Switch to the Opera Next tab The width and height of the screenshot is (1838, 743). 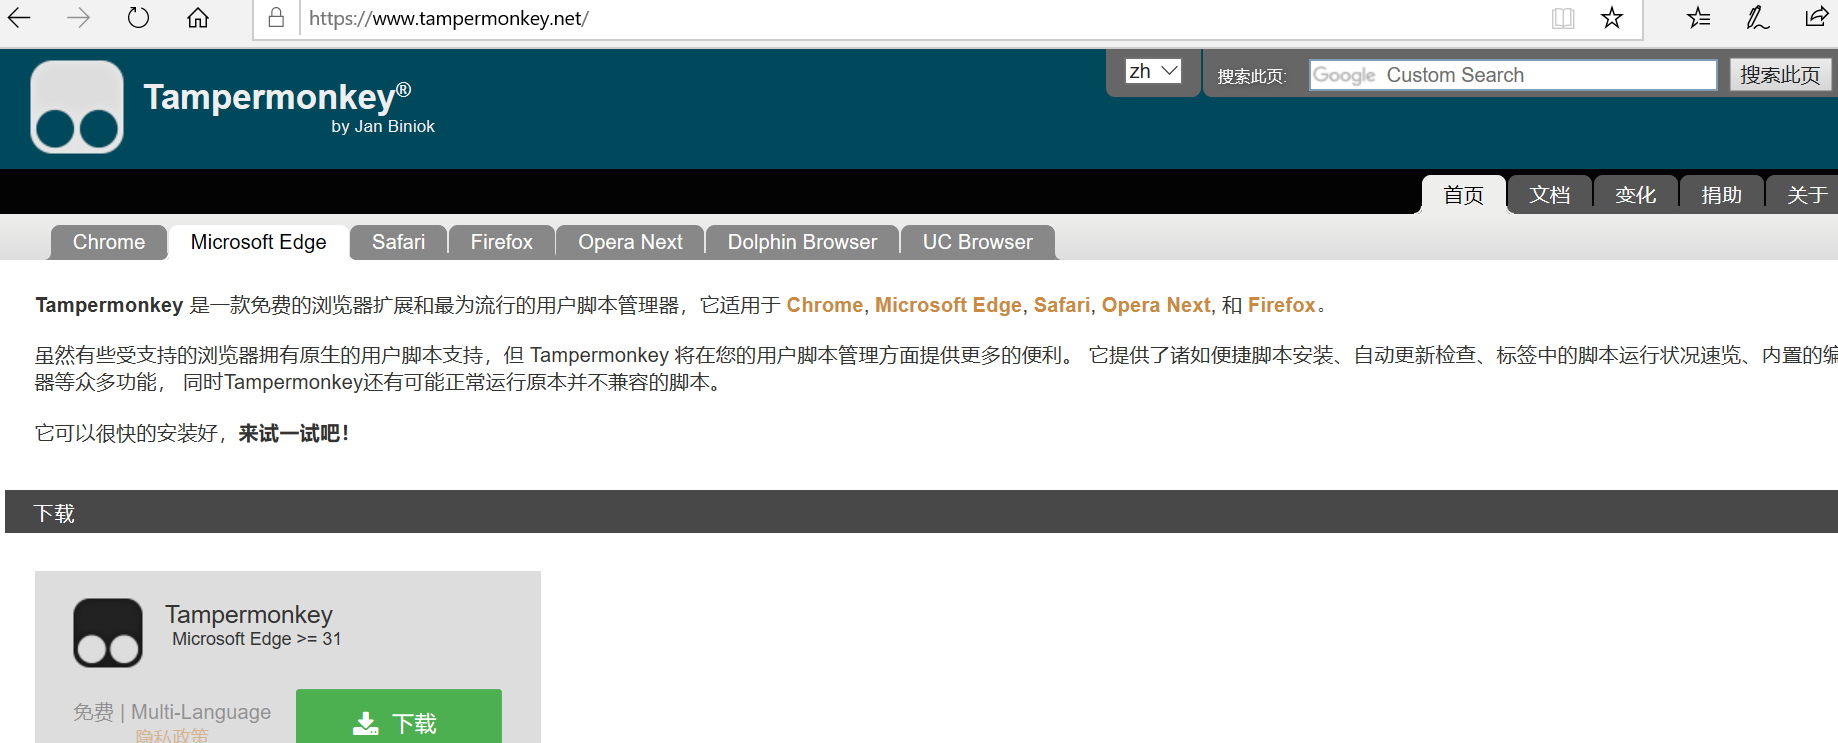coord(630,242)
